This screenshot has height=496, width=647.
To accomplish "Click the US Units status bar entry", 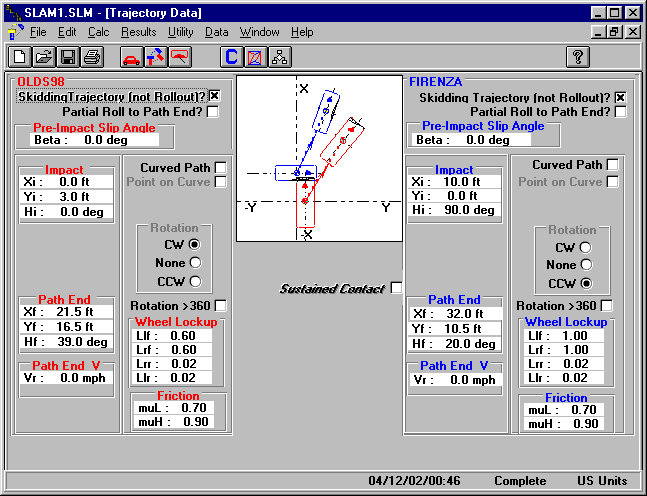I will [602, 481].
